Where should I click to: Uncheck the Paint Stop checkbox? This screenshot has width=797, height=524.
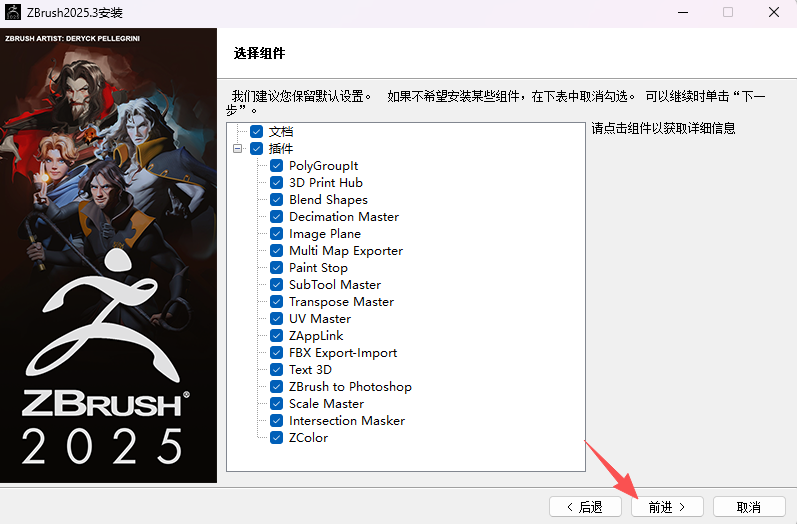coord(277,267)
